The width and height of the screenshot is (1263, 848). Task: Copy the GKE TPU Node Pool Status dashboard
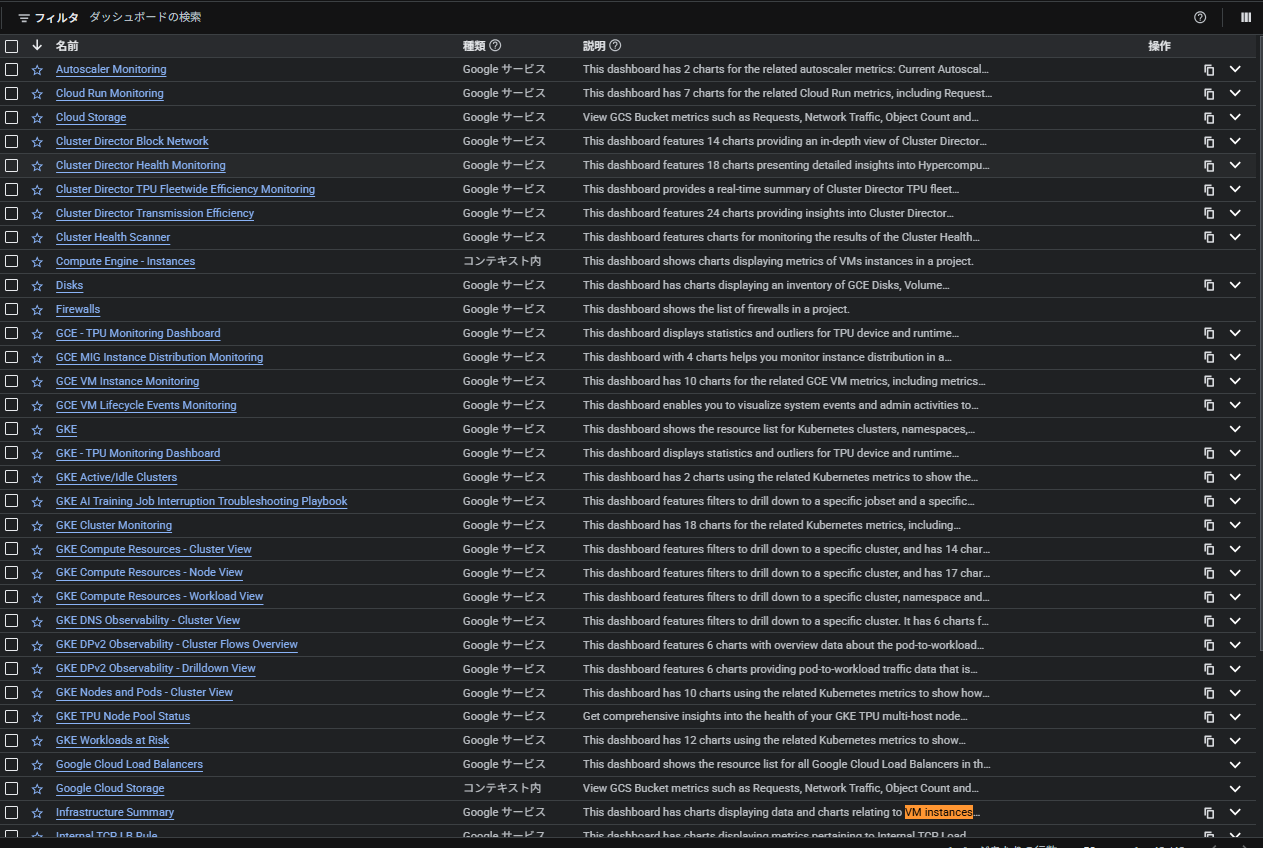1209,717
